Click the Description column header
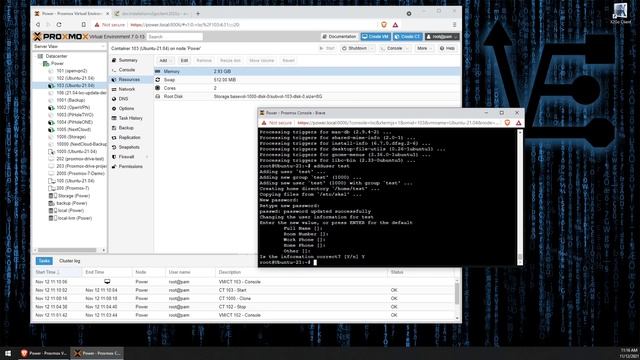This screenshot has width=640, height=360. pyautogui.click(x=301, y=272)
